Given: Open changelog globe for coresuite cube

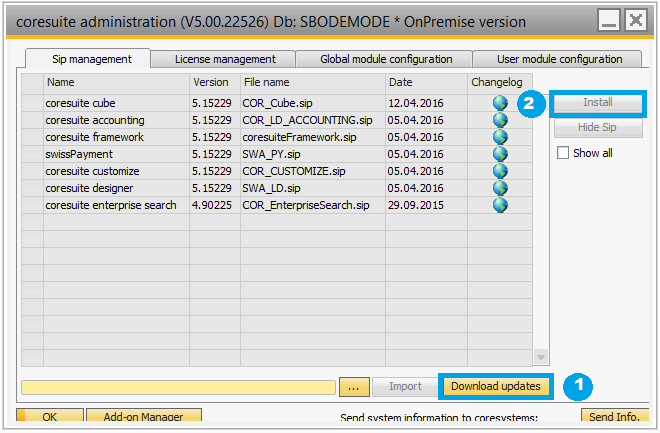Looking at the screenshot, I should pyautogui.click(x=500, y=103).
